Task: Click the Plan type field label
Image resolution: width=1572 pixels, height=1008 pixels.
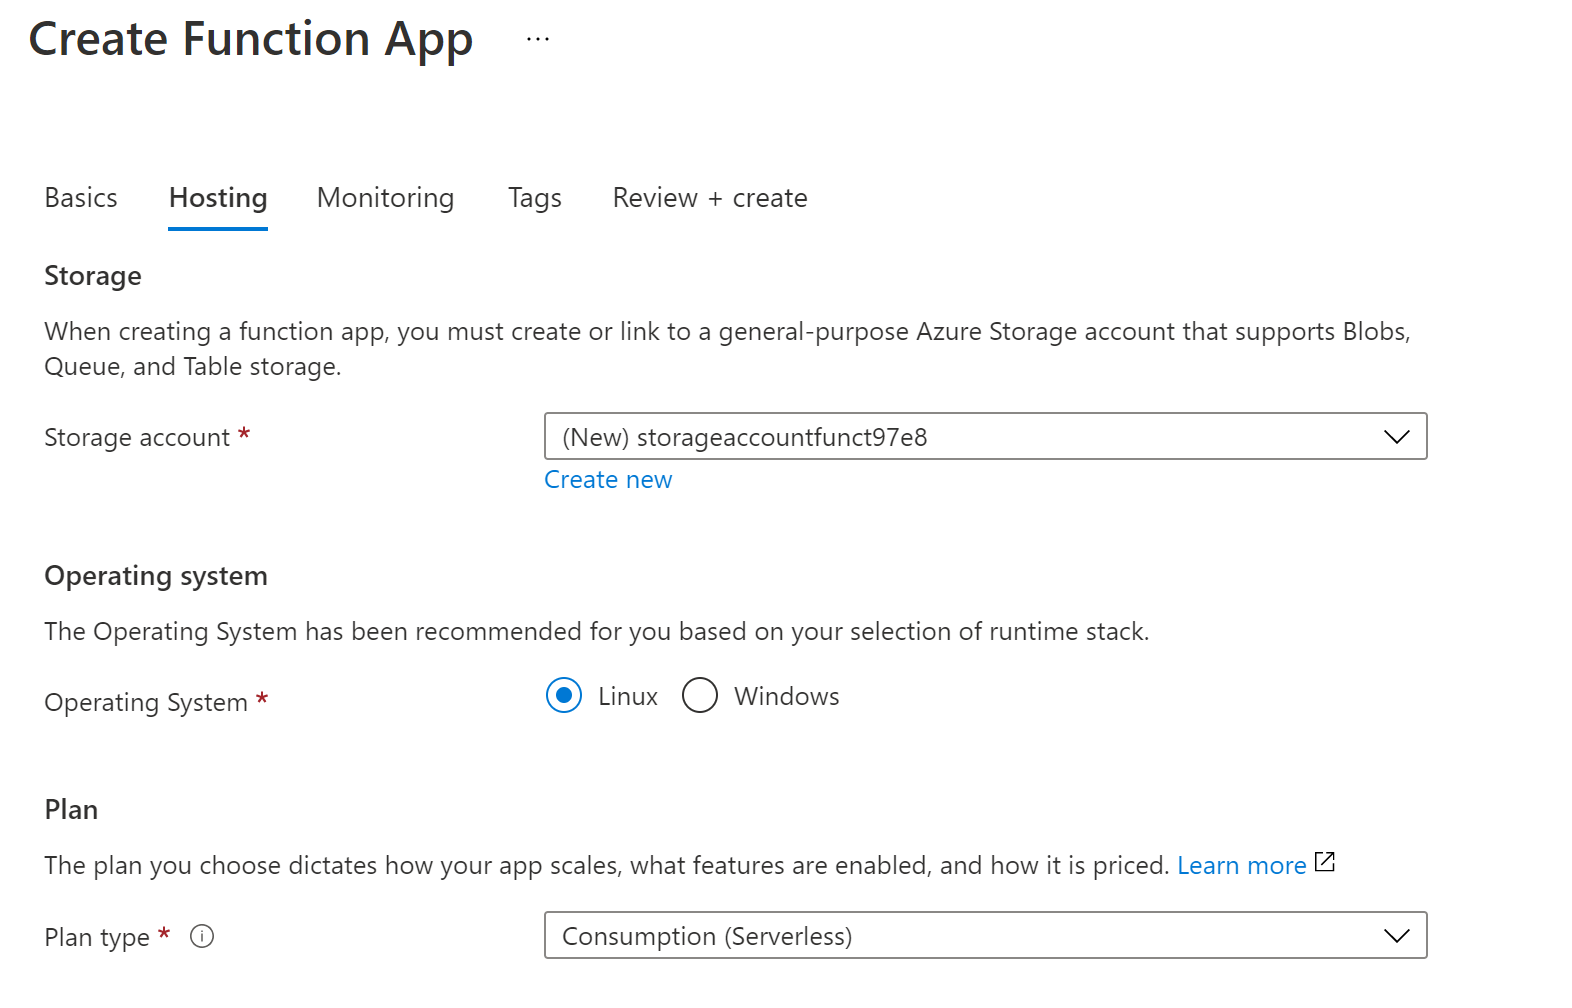Action: point(97,938)
